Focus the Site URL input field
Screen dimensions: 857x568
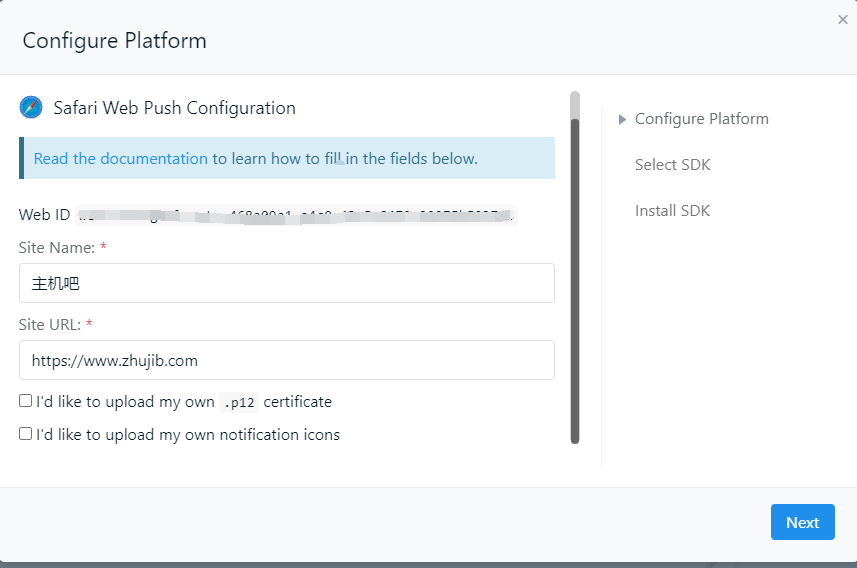click(x=287, y=360)
